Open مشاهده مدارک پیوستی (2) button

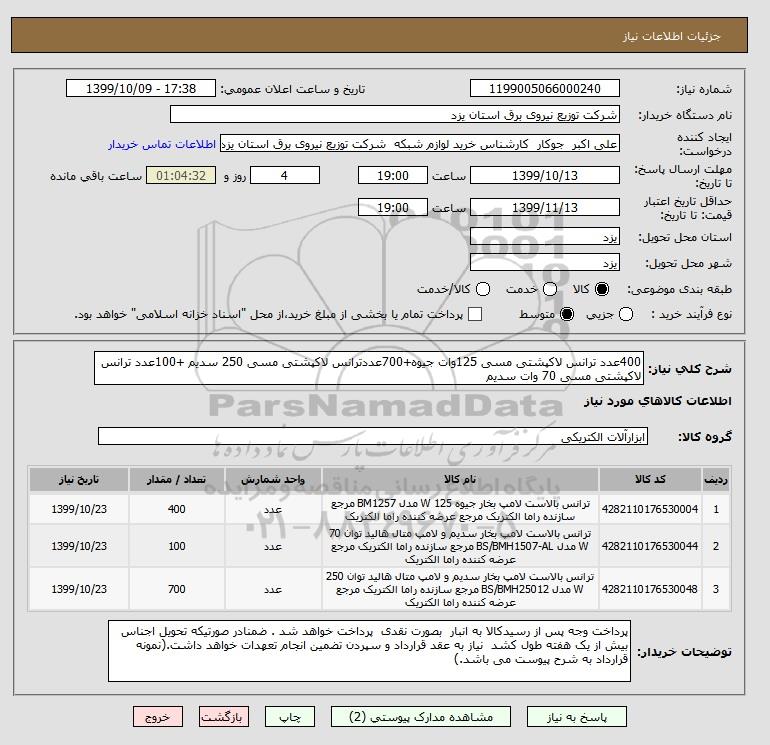click(421, 717)
